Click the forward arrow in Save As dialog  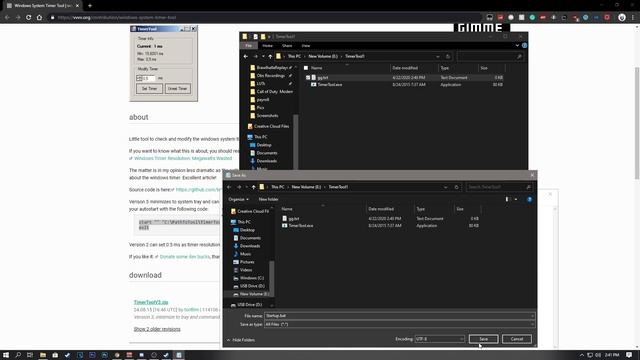[x=239, y=187]
